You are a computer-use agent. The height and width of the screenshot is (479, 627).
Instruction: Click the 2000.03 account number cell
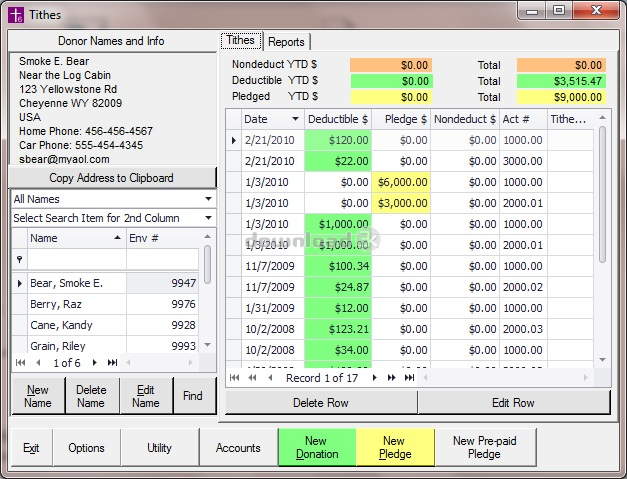(523, 329)
